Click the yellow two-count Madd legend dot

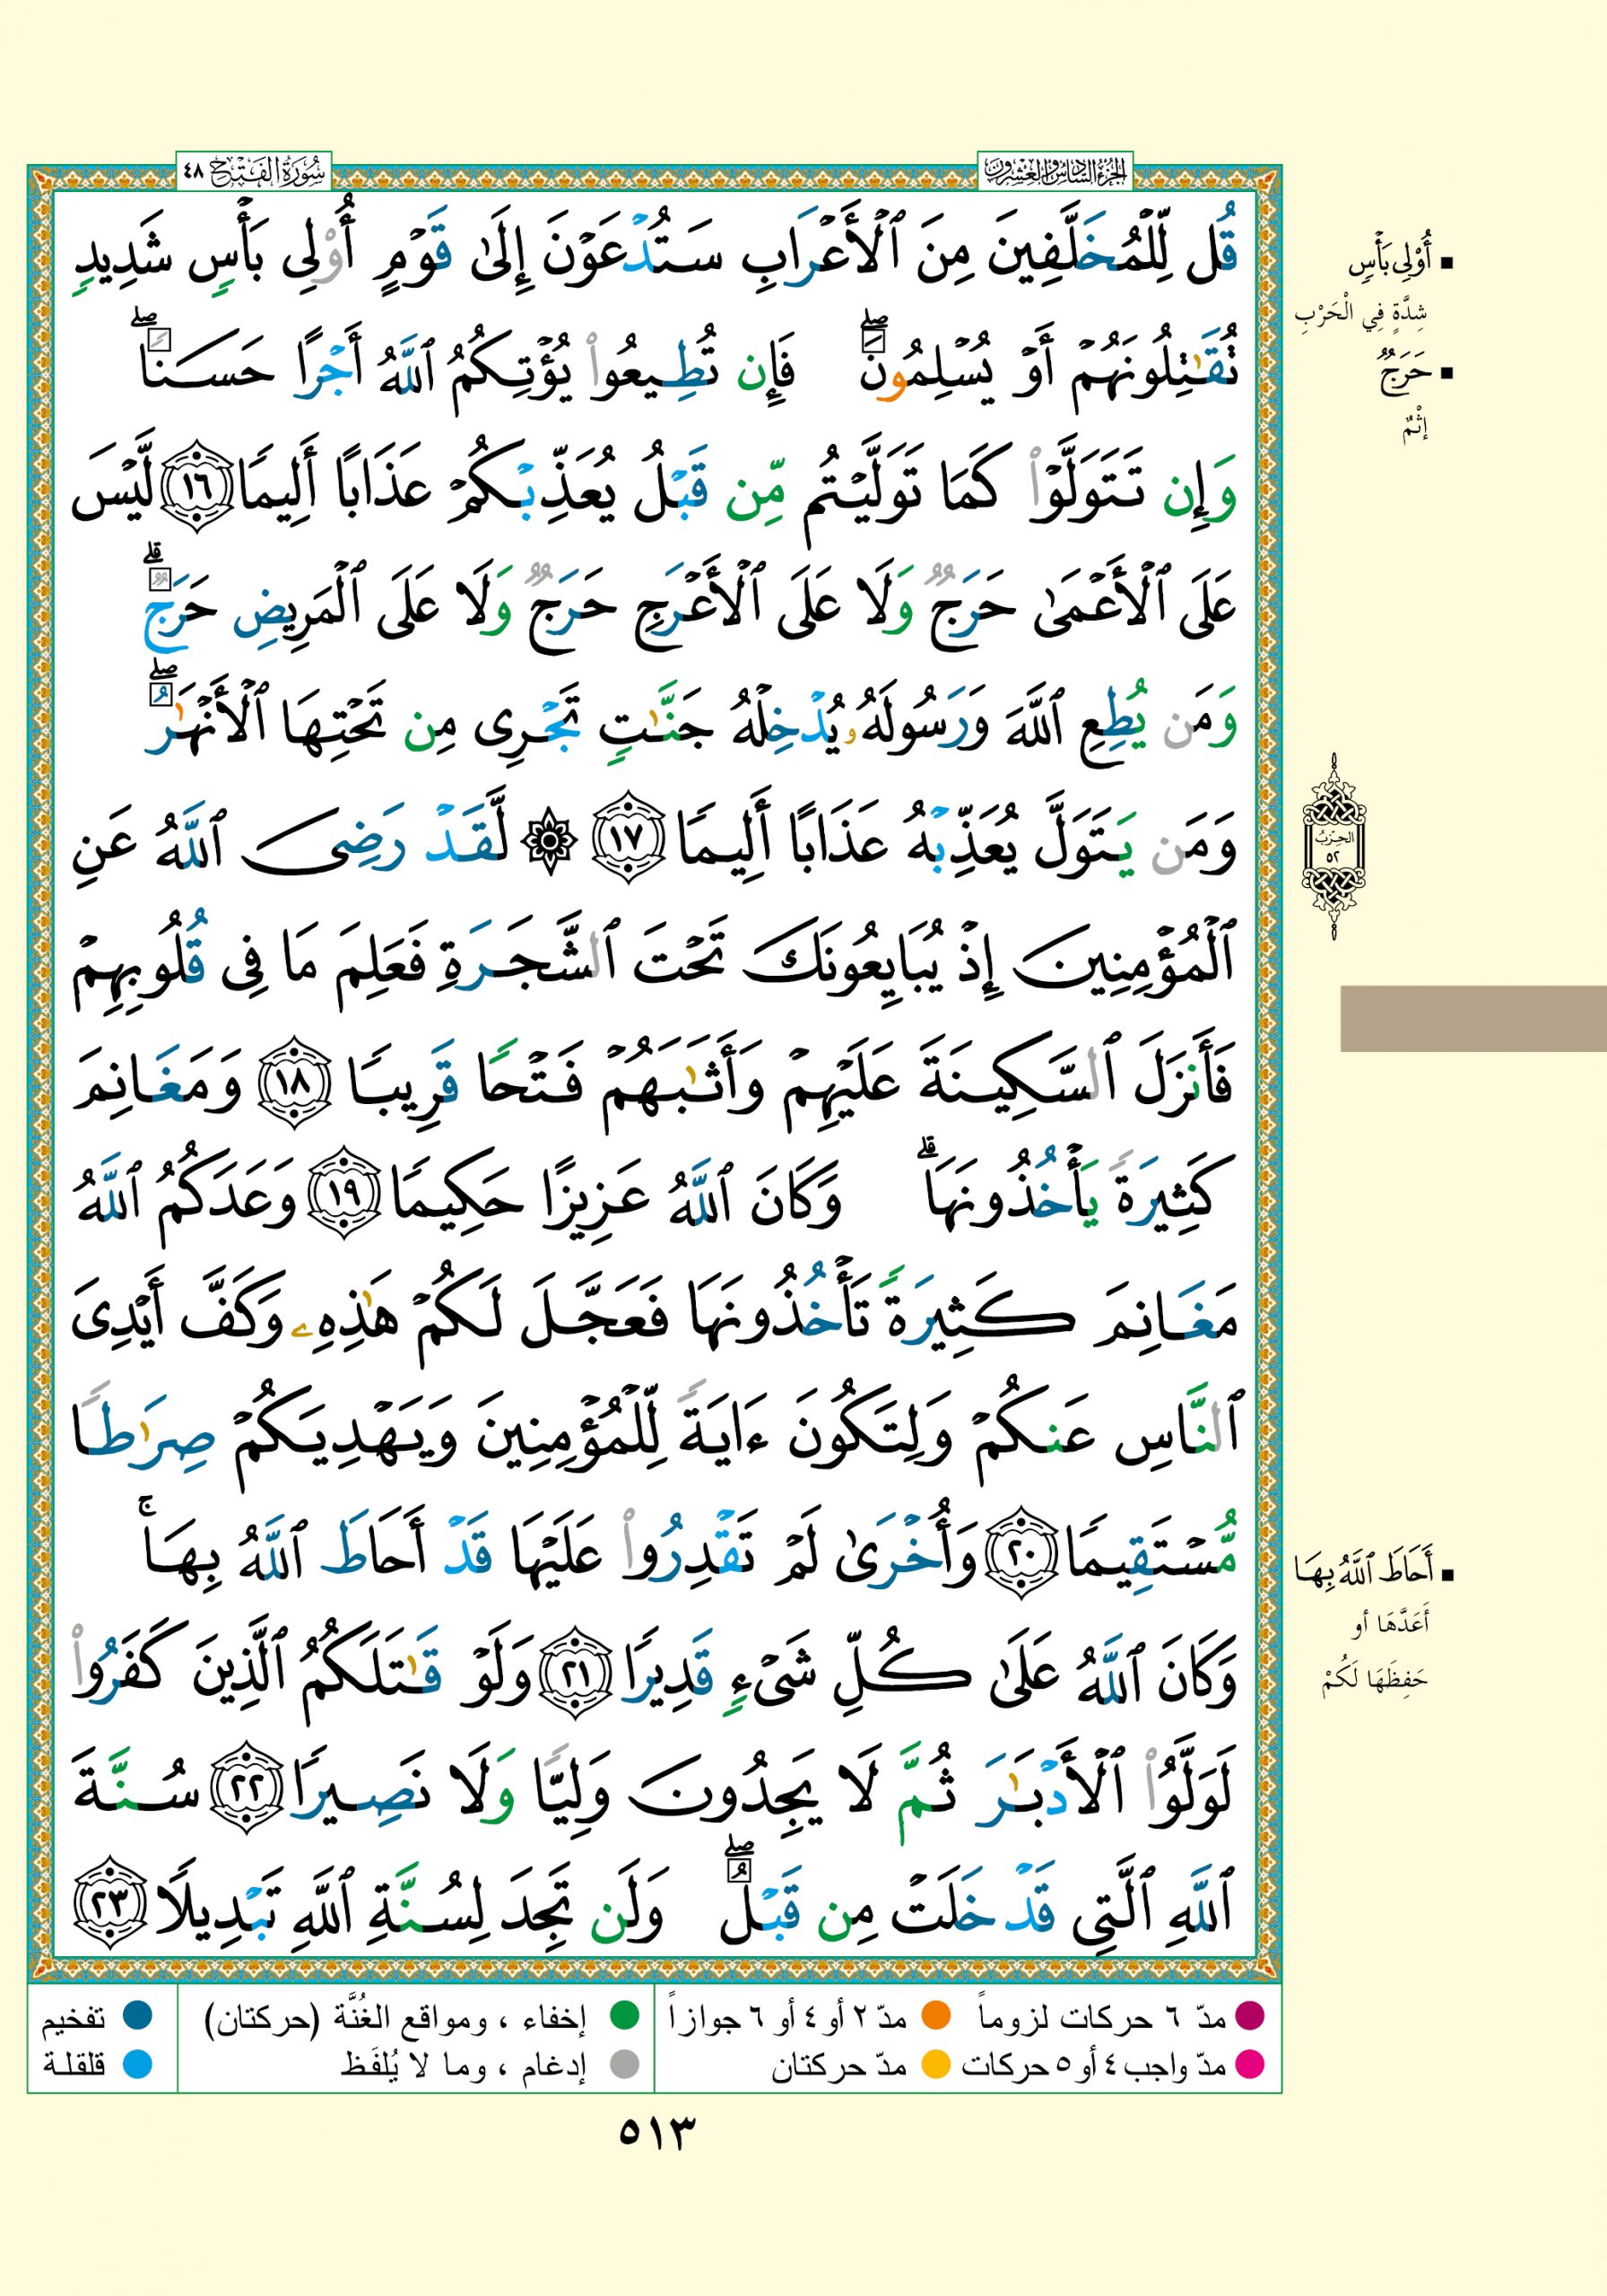935,2064
